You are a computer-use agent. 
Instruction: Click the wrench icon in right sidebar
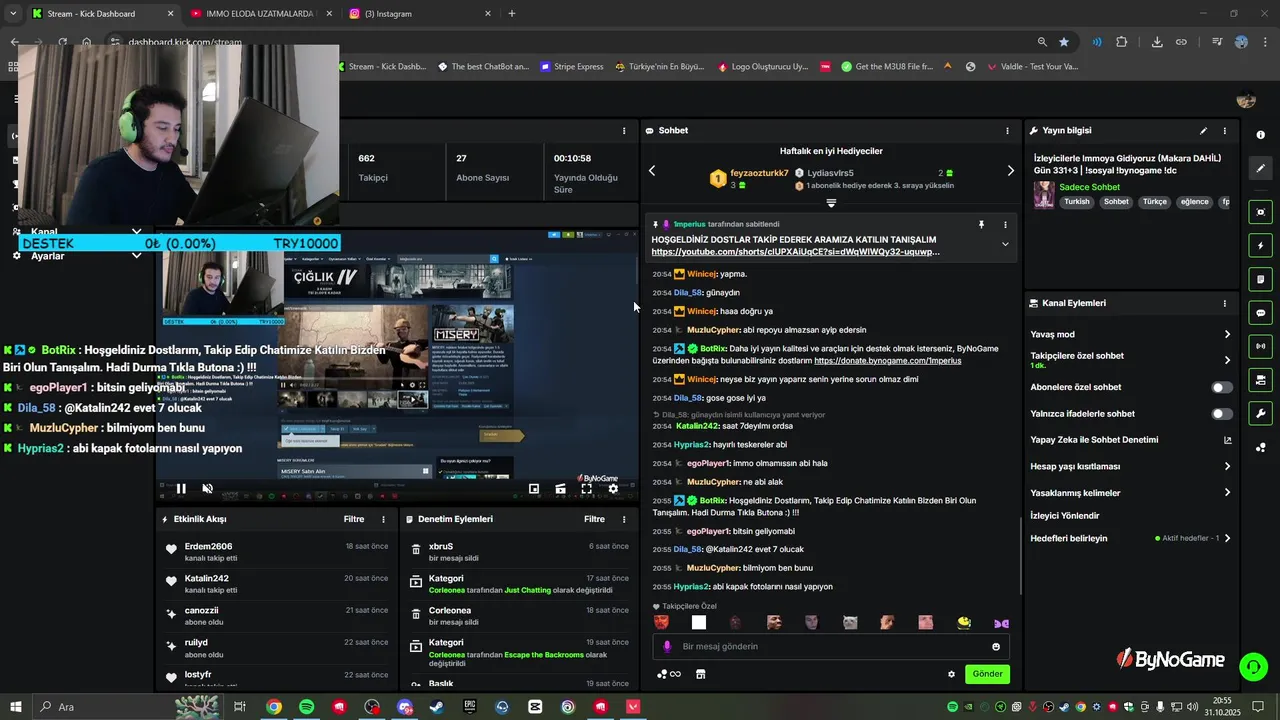[x=1260, y=413]
